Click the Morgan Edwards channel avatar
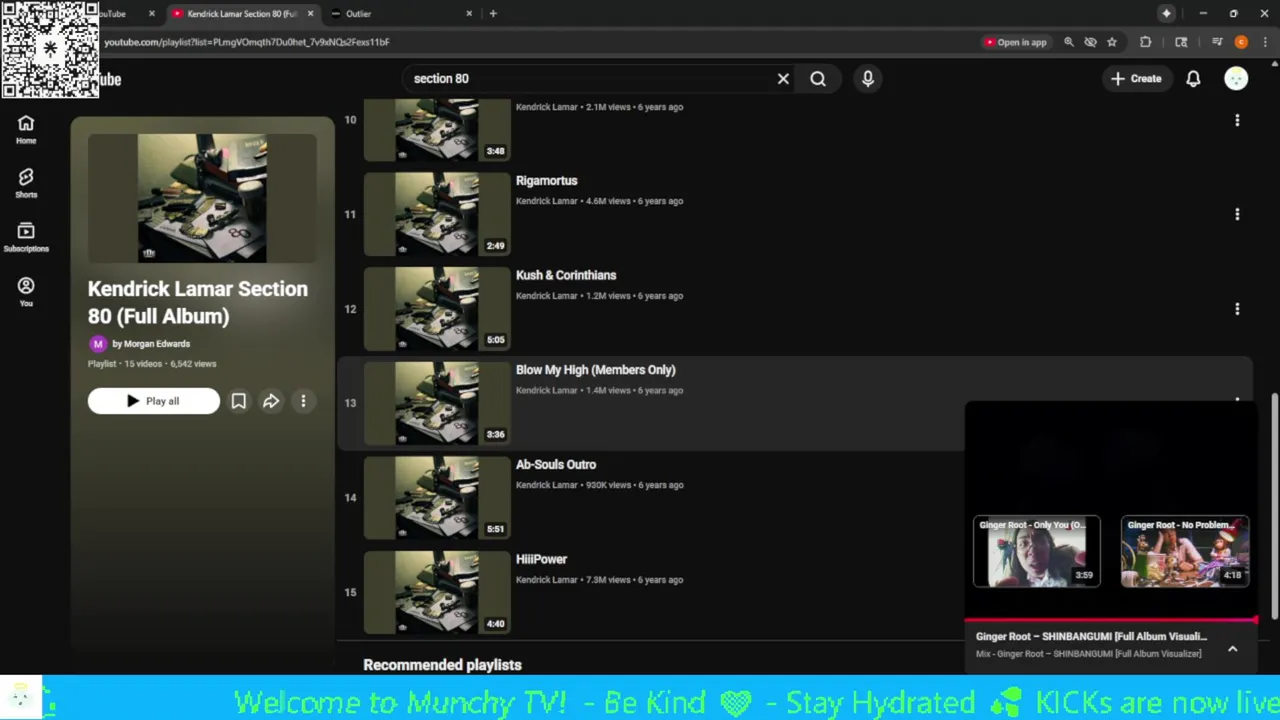Screen dimensions: 1280x720 97,343
